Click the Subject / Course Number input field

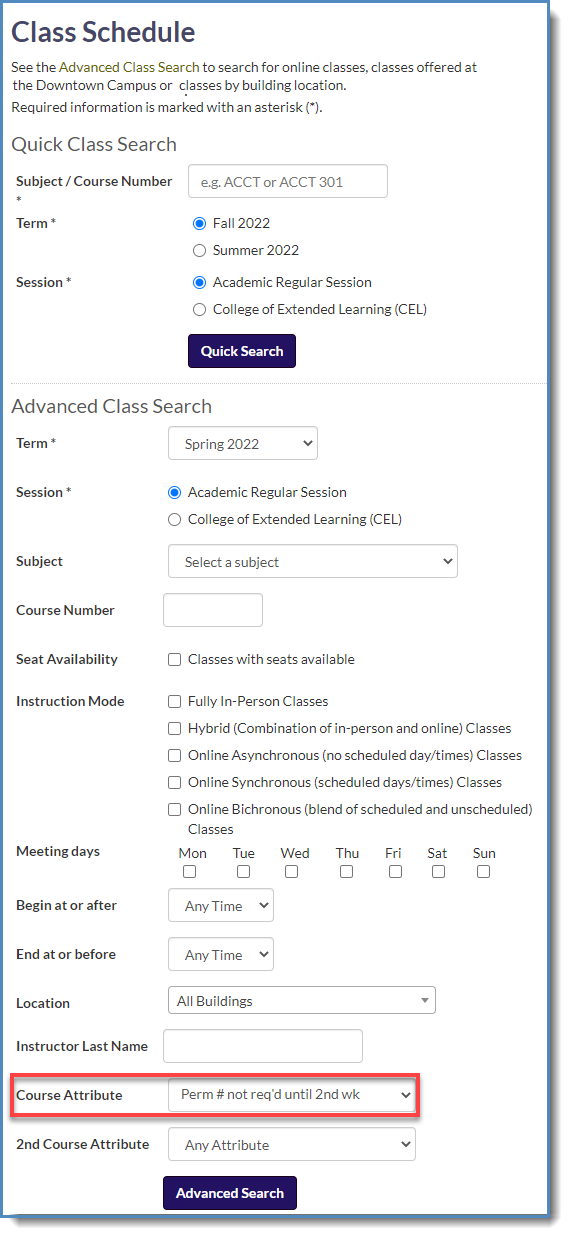tap(288, 182)
